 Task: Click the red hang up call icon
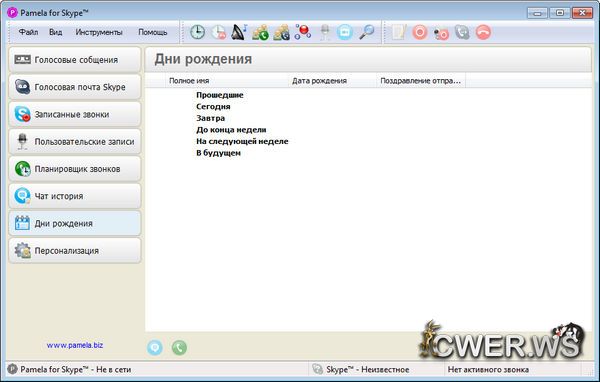[483, 32]
